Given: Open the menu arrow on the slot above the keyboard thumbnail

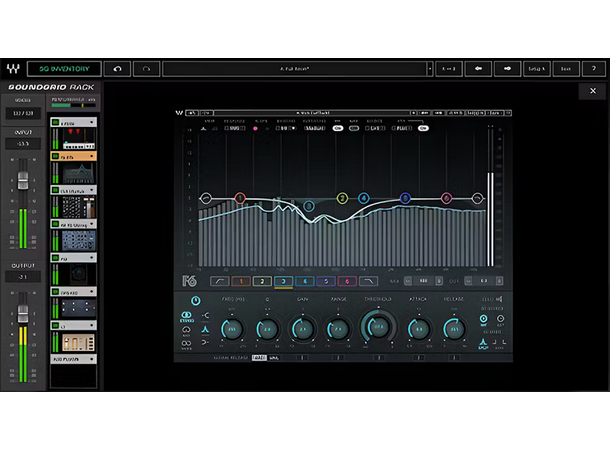Looking at the screenshot, I should pyautogui.click(x=92, y=123).
